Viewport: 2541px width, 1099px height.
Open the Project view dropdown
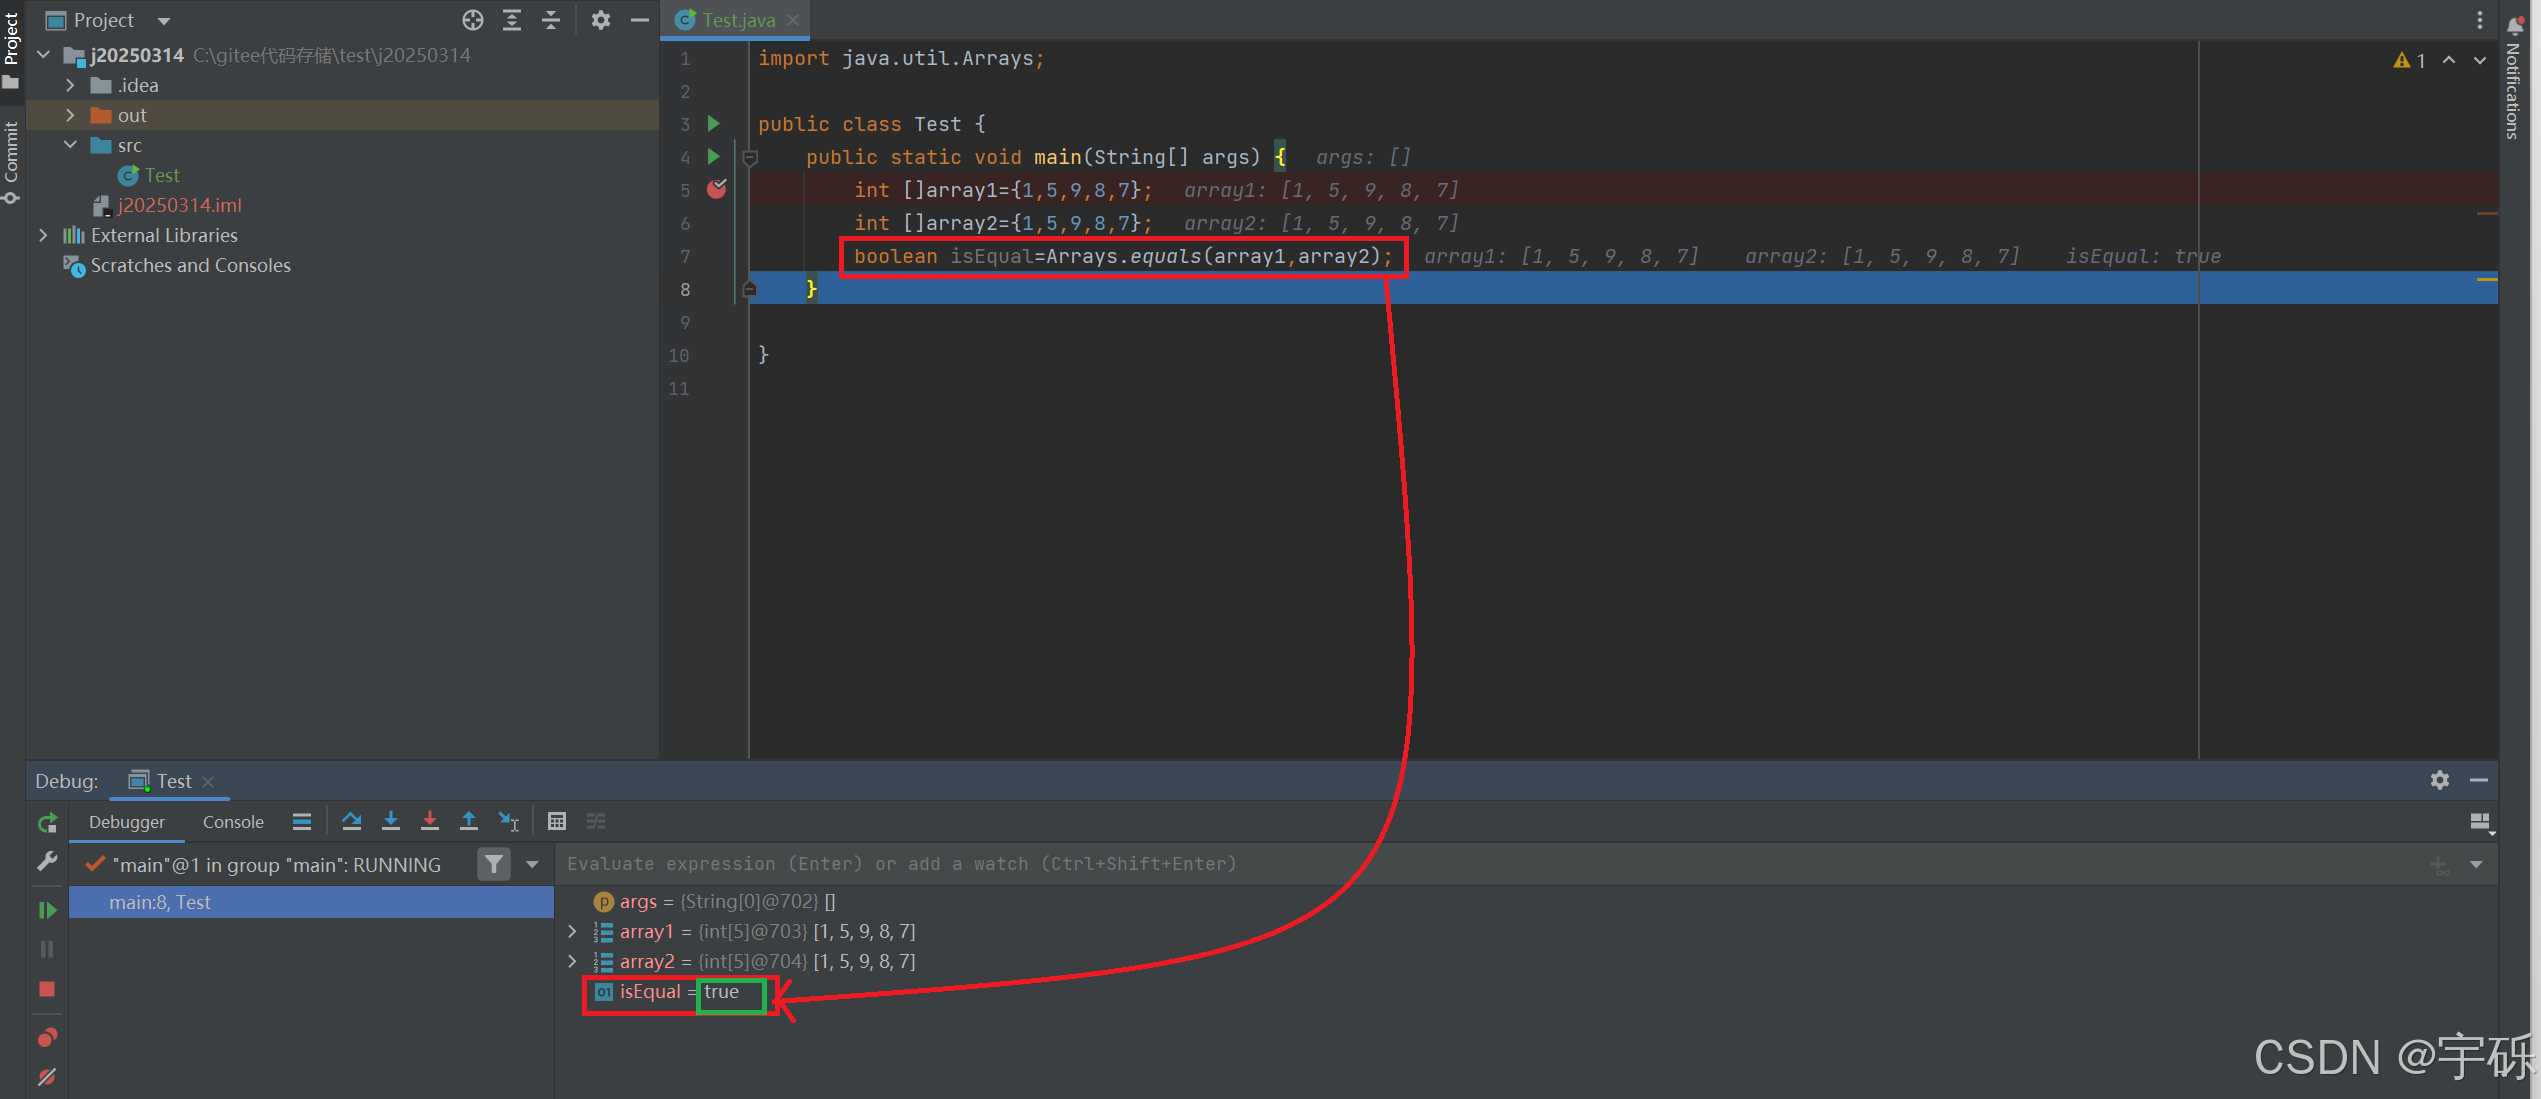pos(164,20)
